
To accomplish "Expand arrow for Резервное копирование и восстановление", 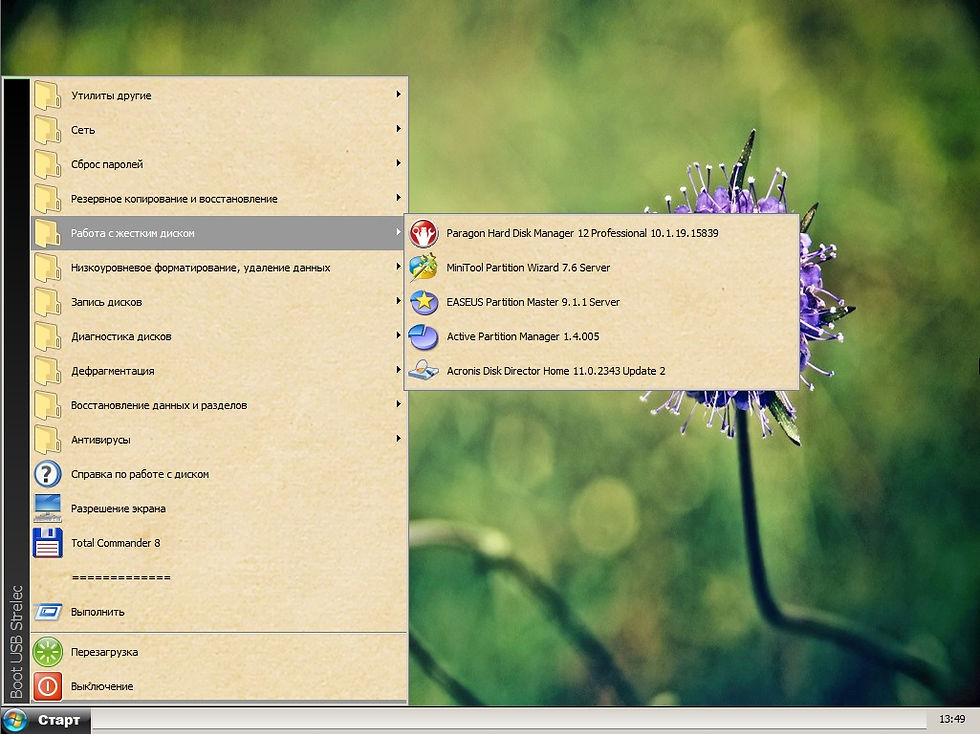I will click(398, 198).
